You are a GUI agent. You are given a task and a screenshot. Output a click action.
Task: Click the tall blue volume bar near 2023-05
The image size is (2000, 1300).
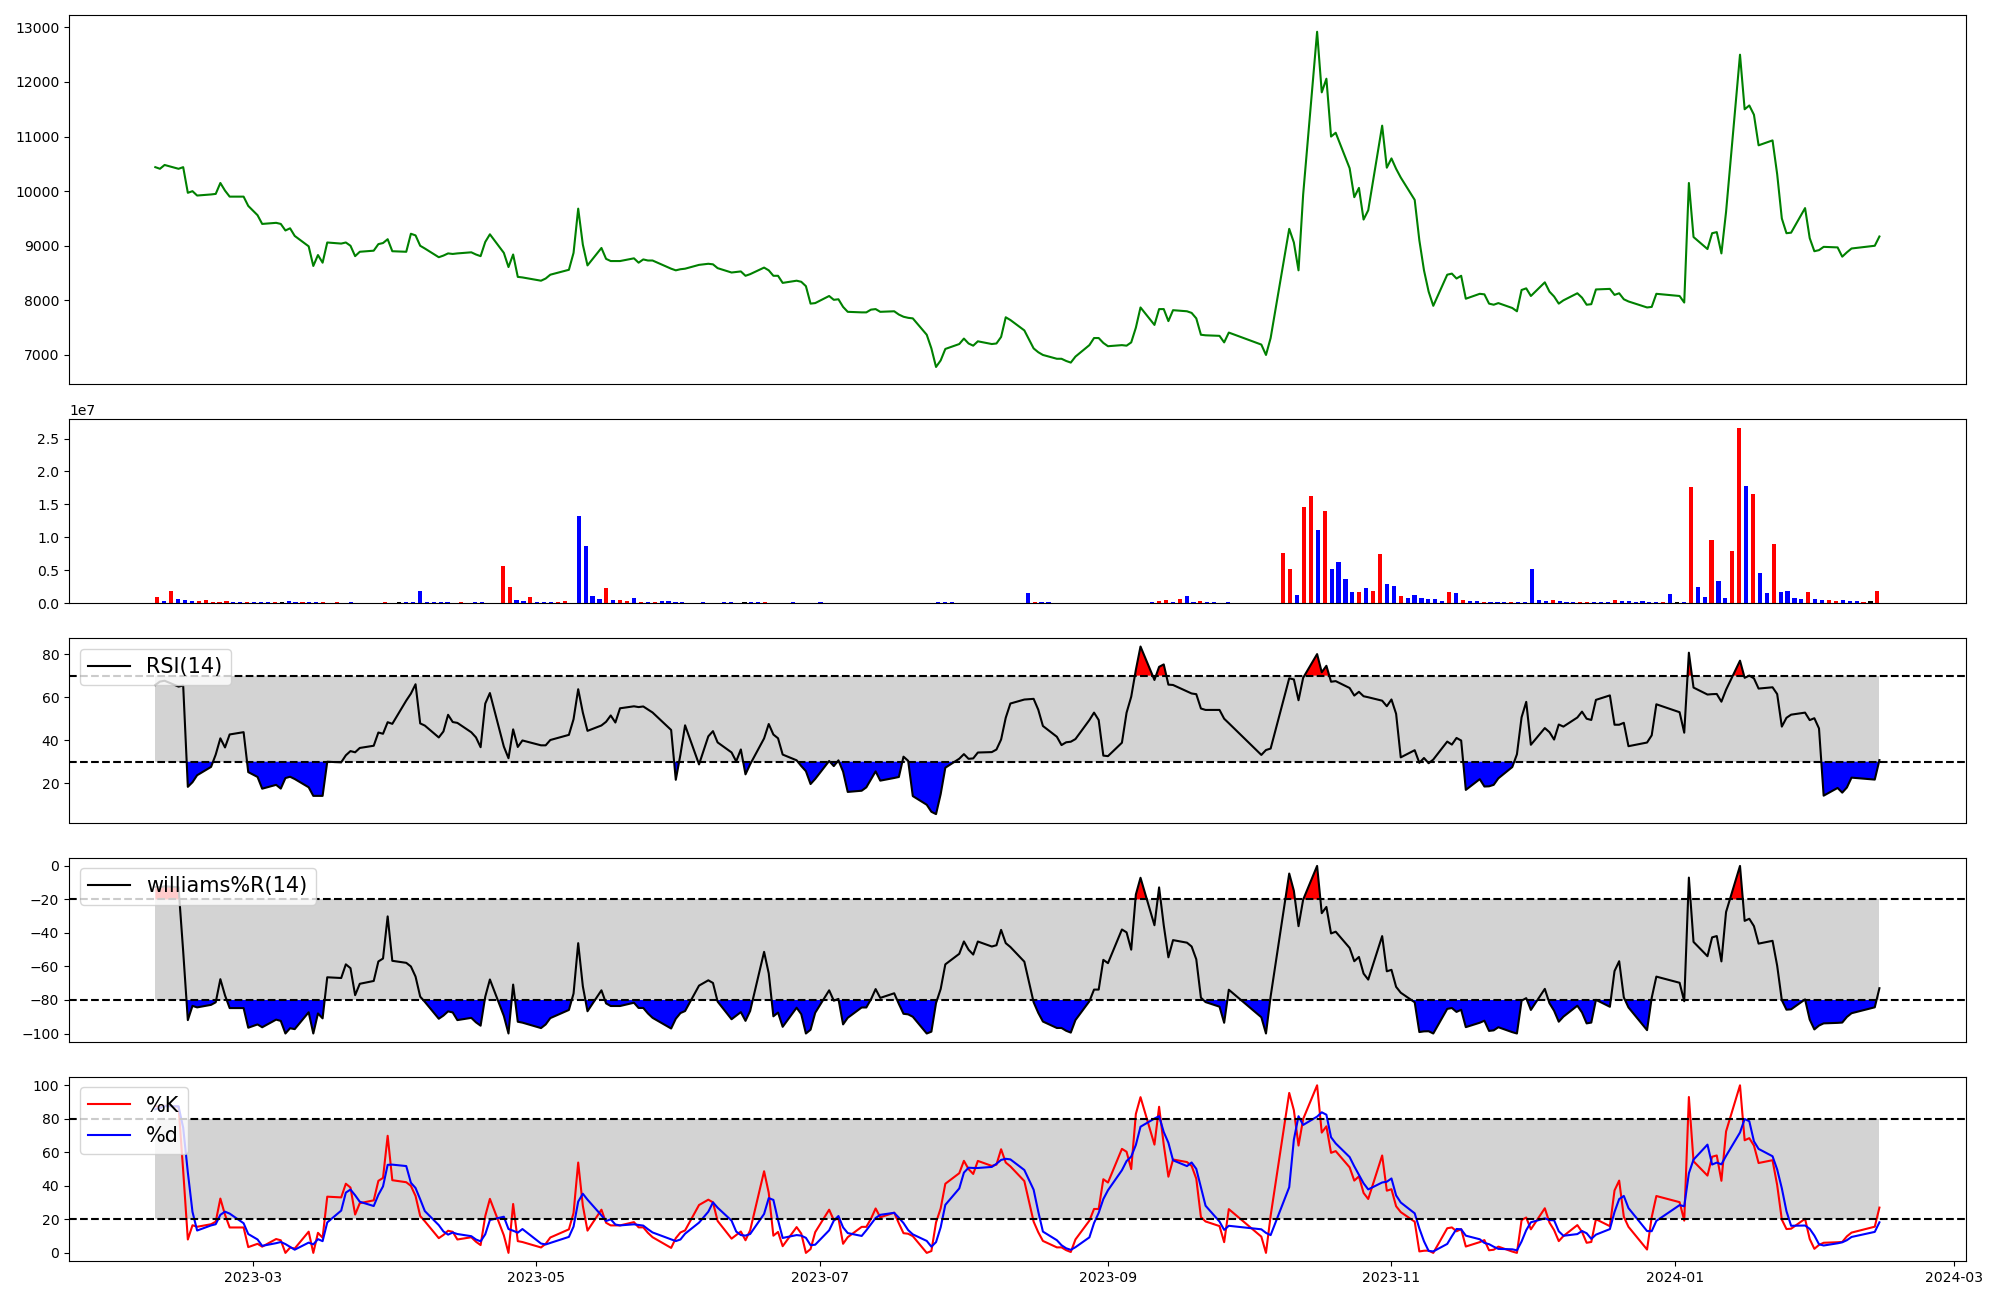(579, 560)
